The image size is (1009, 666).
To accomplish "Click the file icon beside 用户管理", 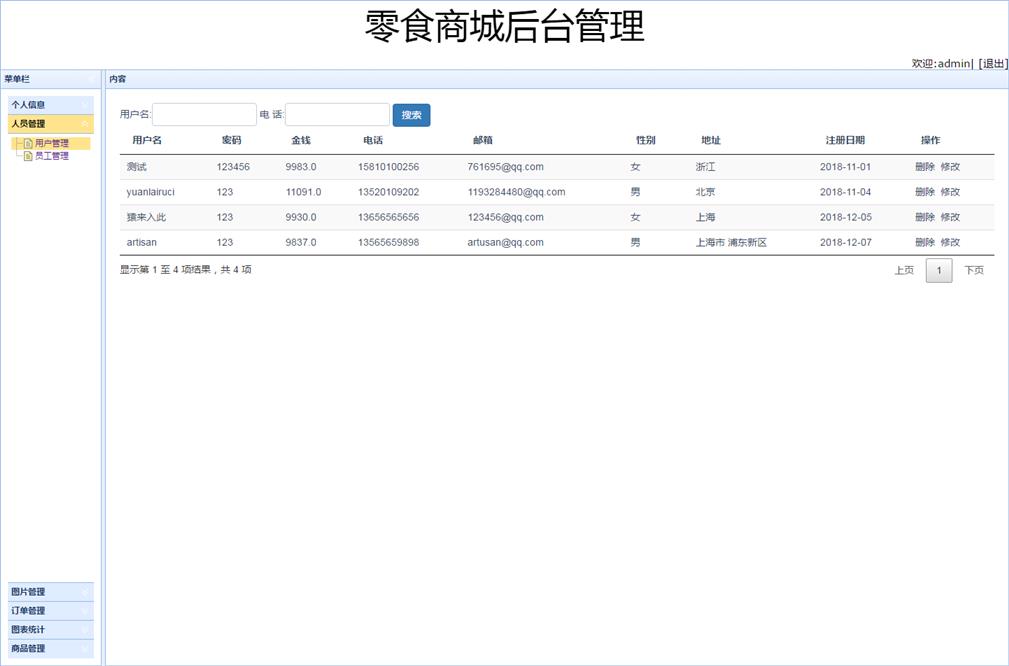I will [28, 144].
